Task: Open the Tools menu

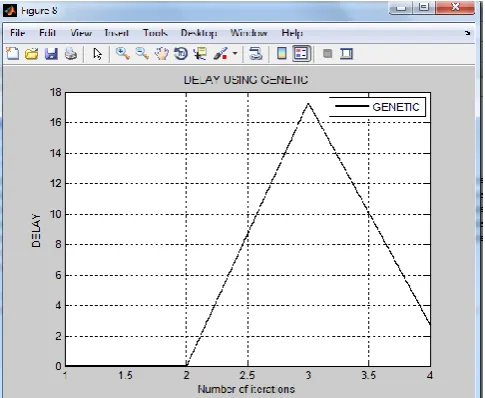Action: tap(155, 33)
